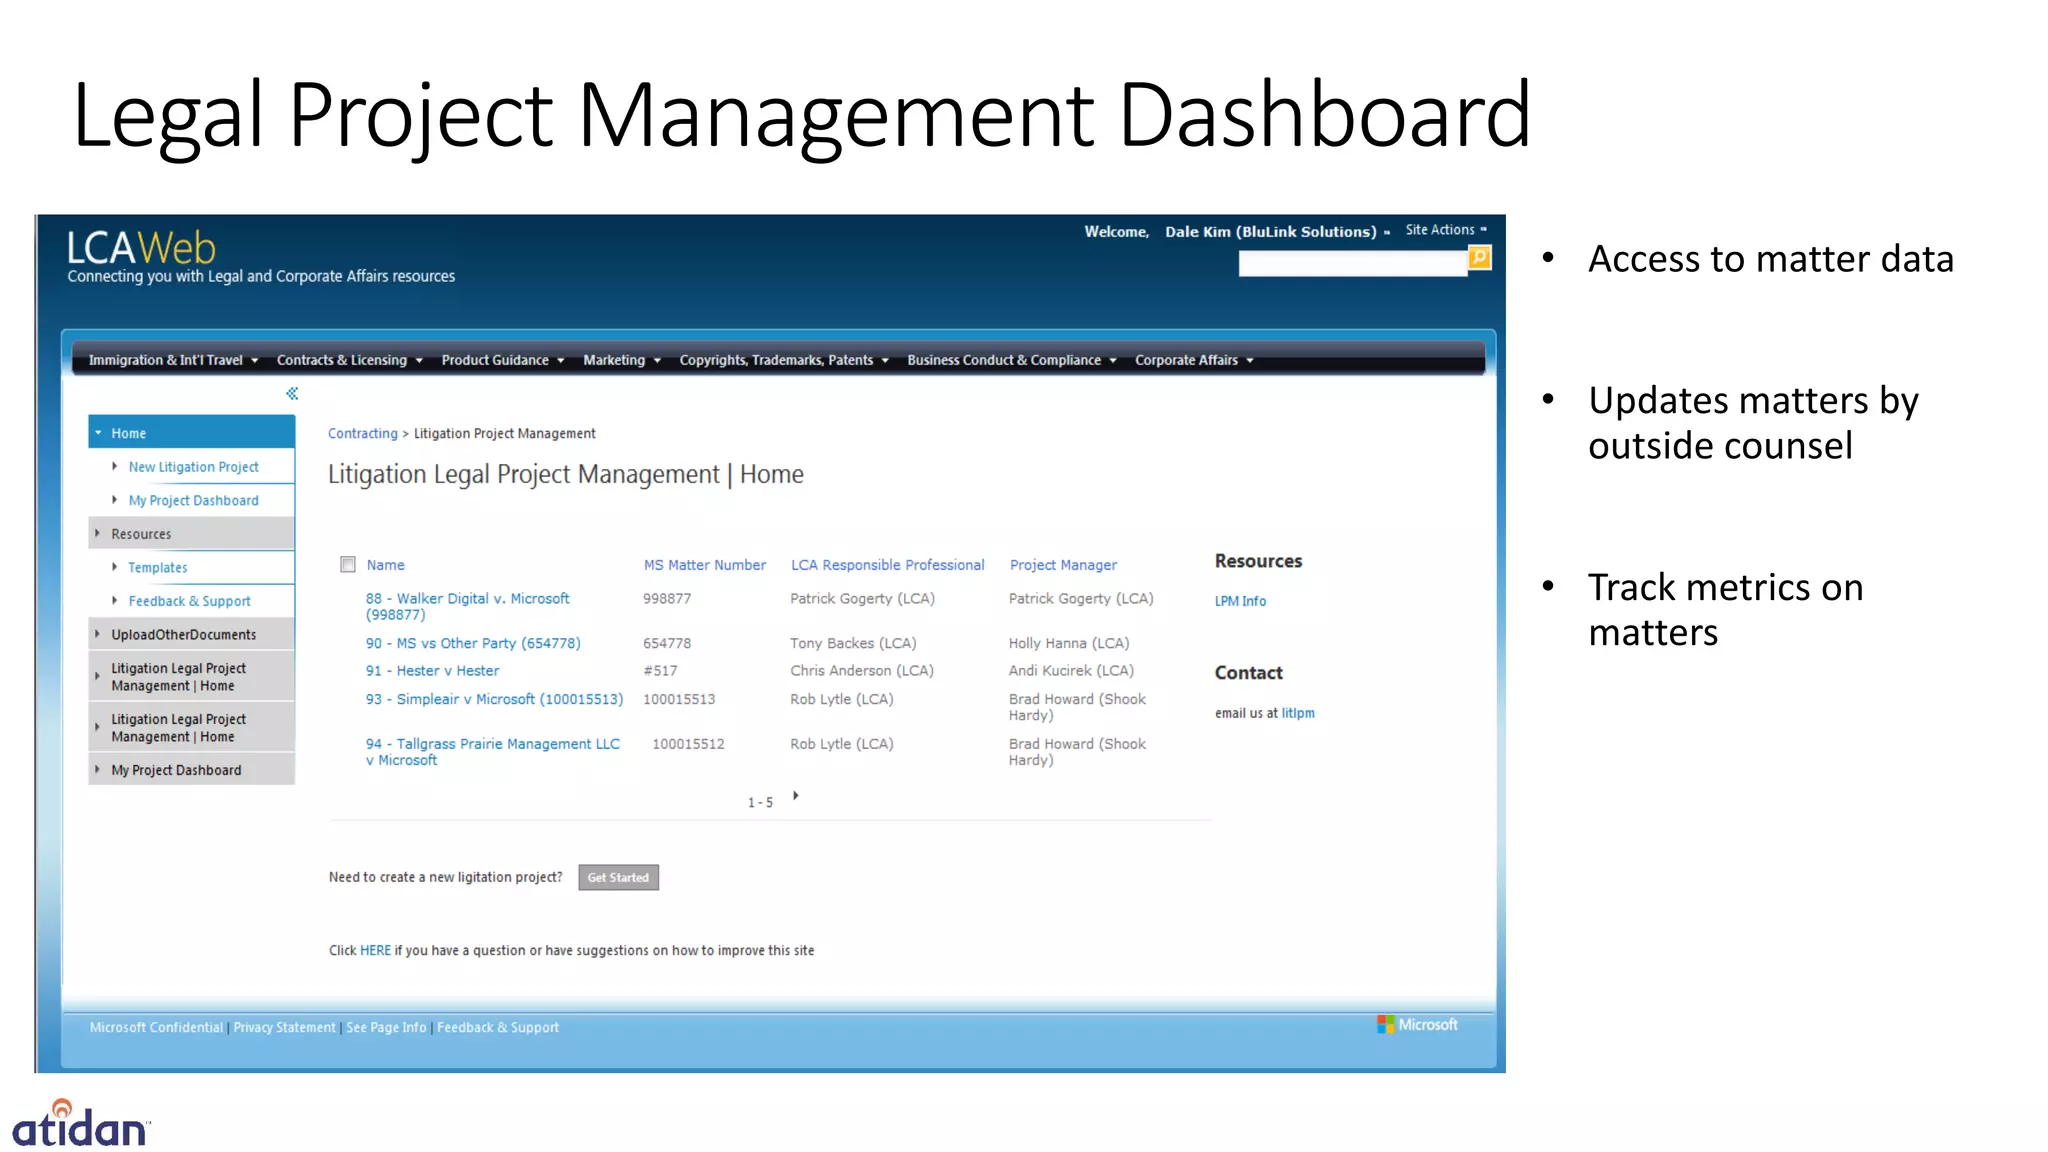
Task: Open first Litigation Legal Project Management sidebar item
Action: click(192, 677)
